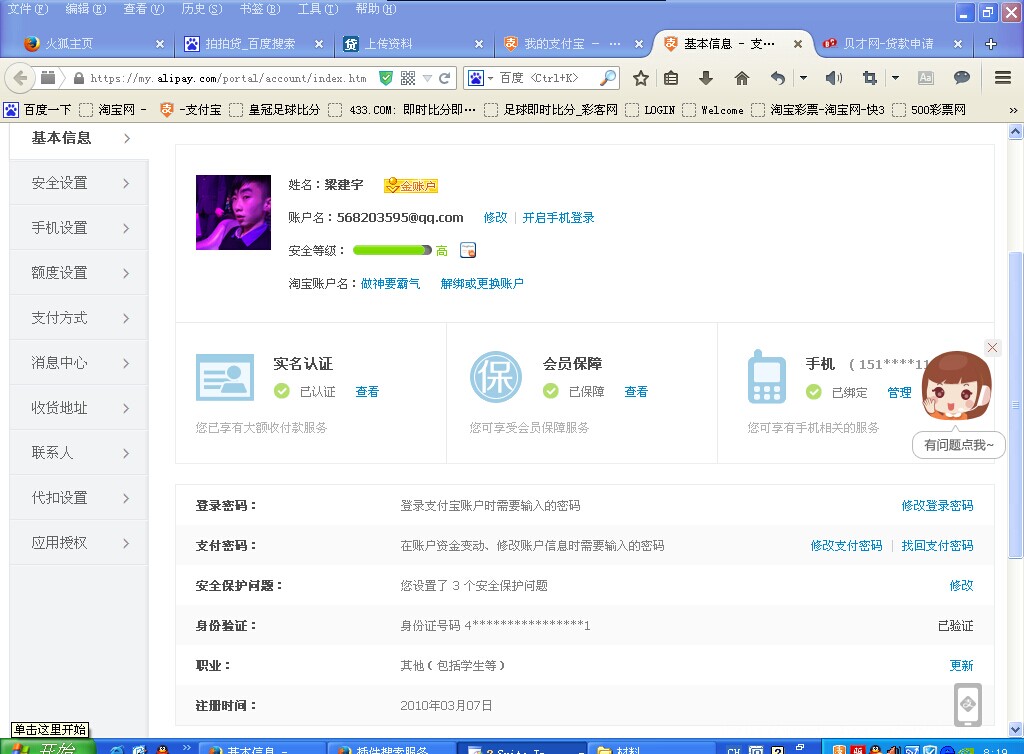The height and width of the screenshot is (754, 1024).
Task: Click the QR code icon in address bar
Action: pyautogui.click(x=408, y=78)
